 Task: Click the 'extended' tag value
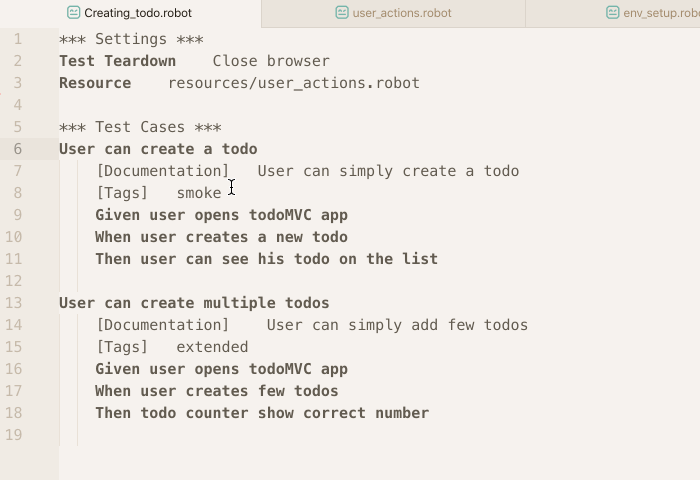click(212, 347)
